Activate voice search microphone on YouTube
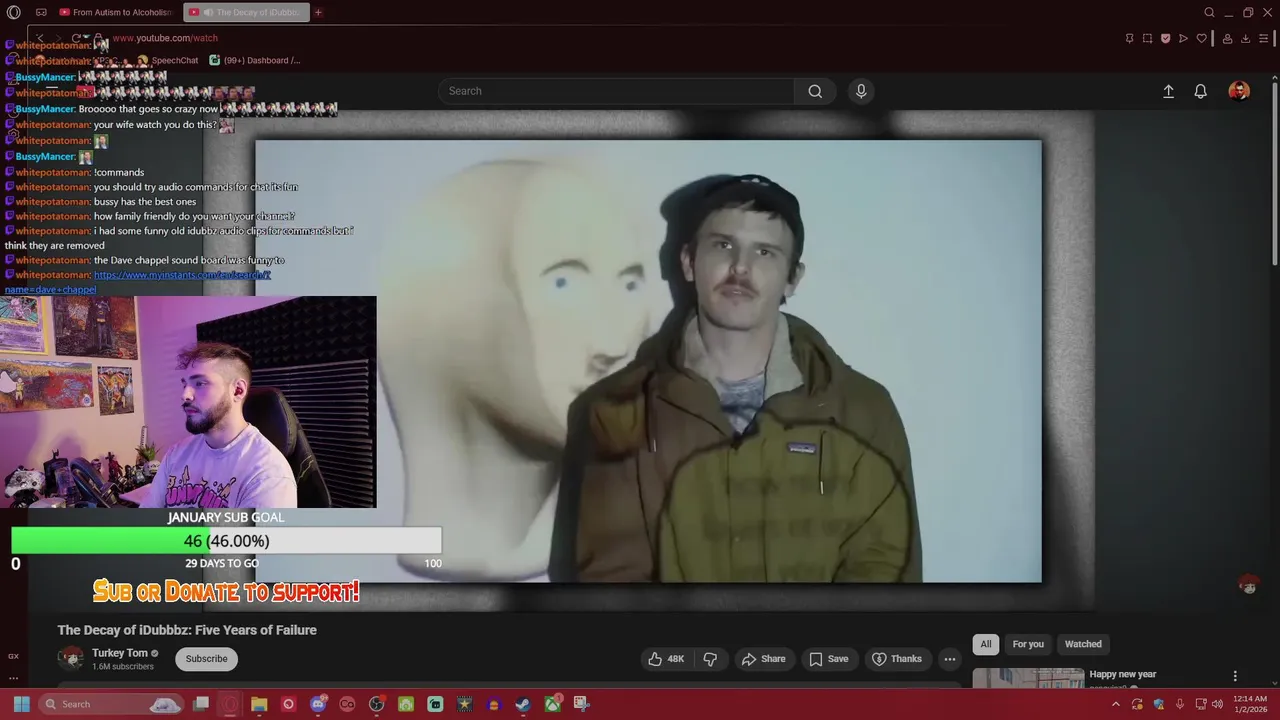Viewport: 1280px width, 720px height. [x=861, y=91]
